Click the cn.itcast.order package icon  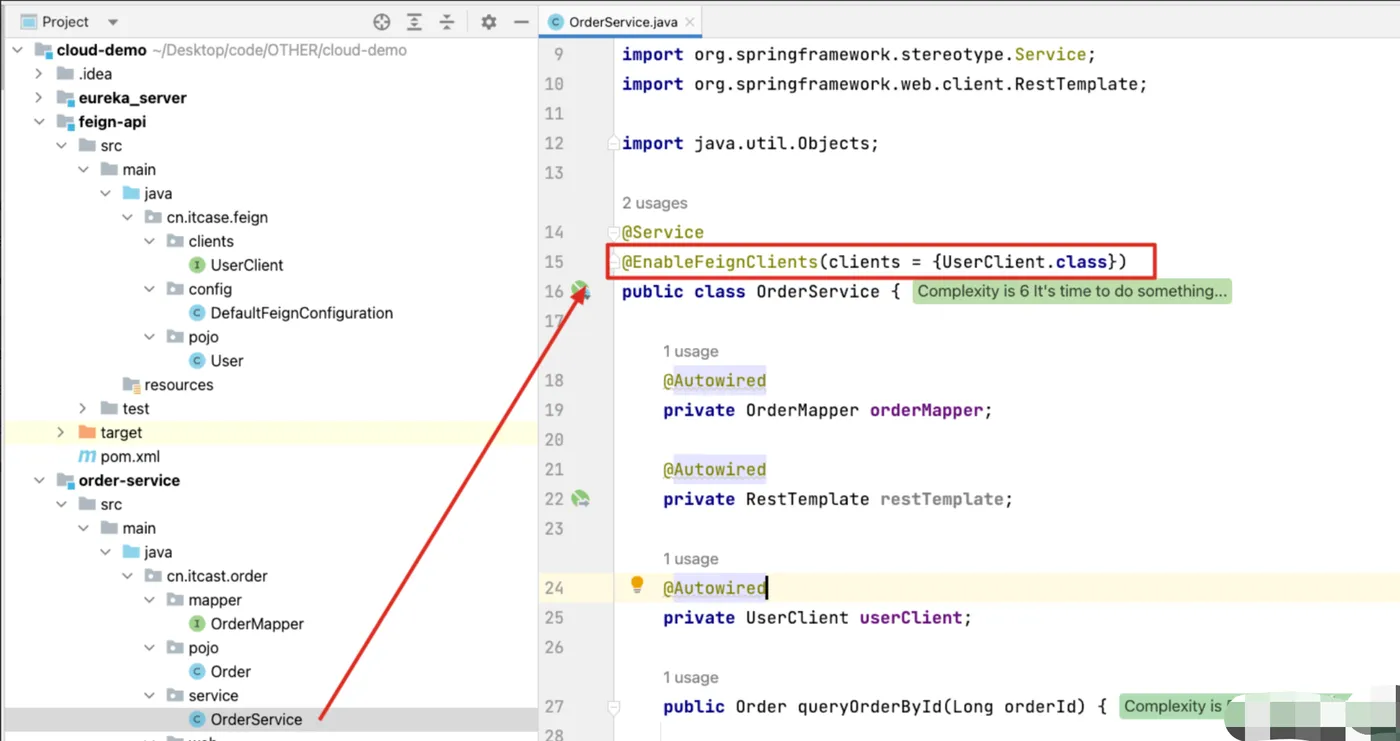tap(153, 576)
